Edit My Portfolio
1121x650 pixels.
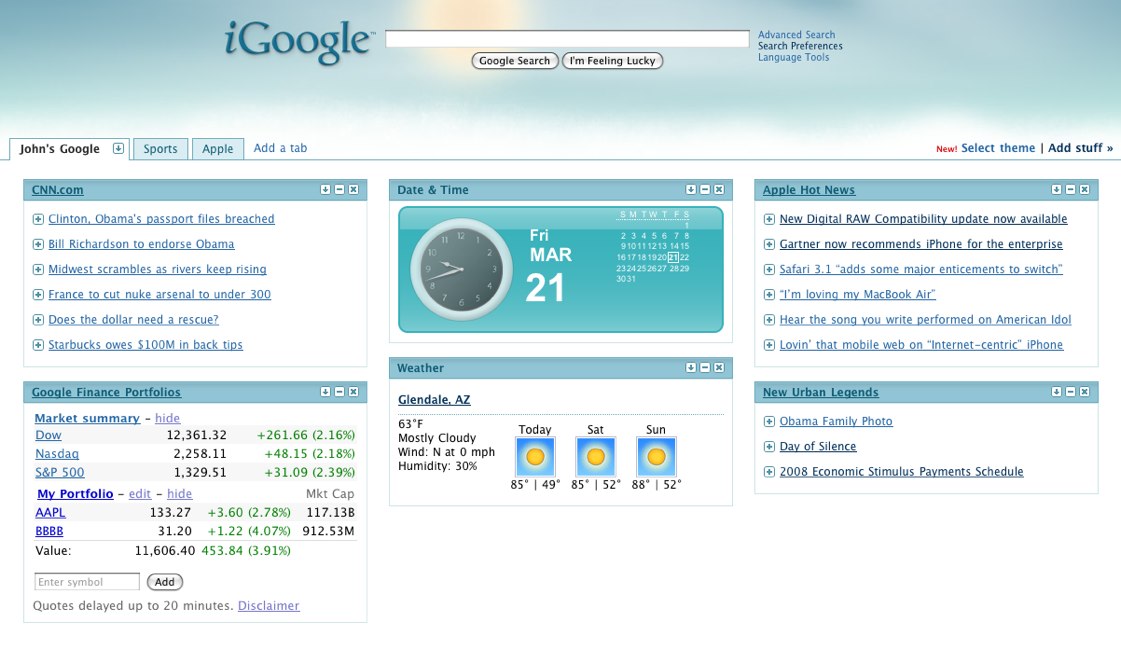[139, 494]
